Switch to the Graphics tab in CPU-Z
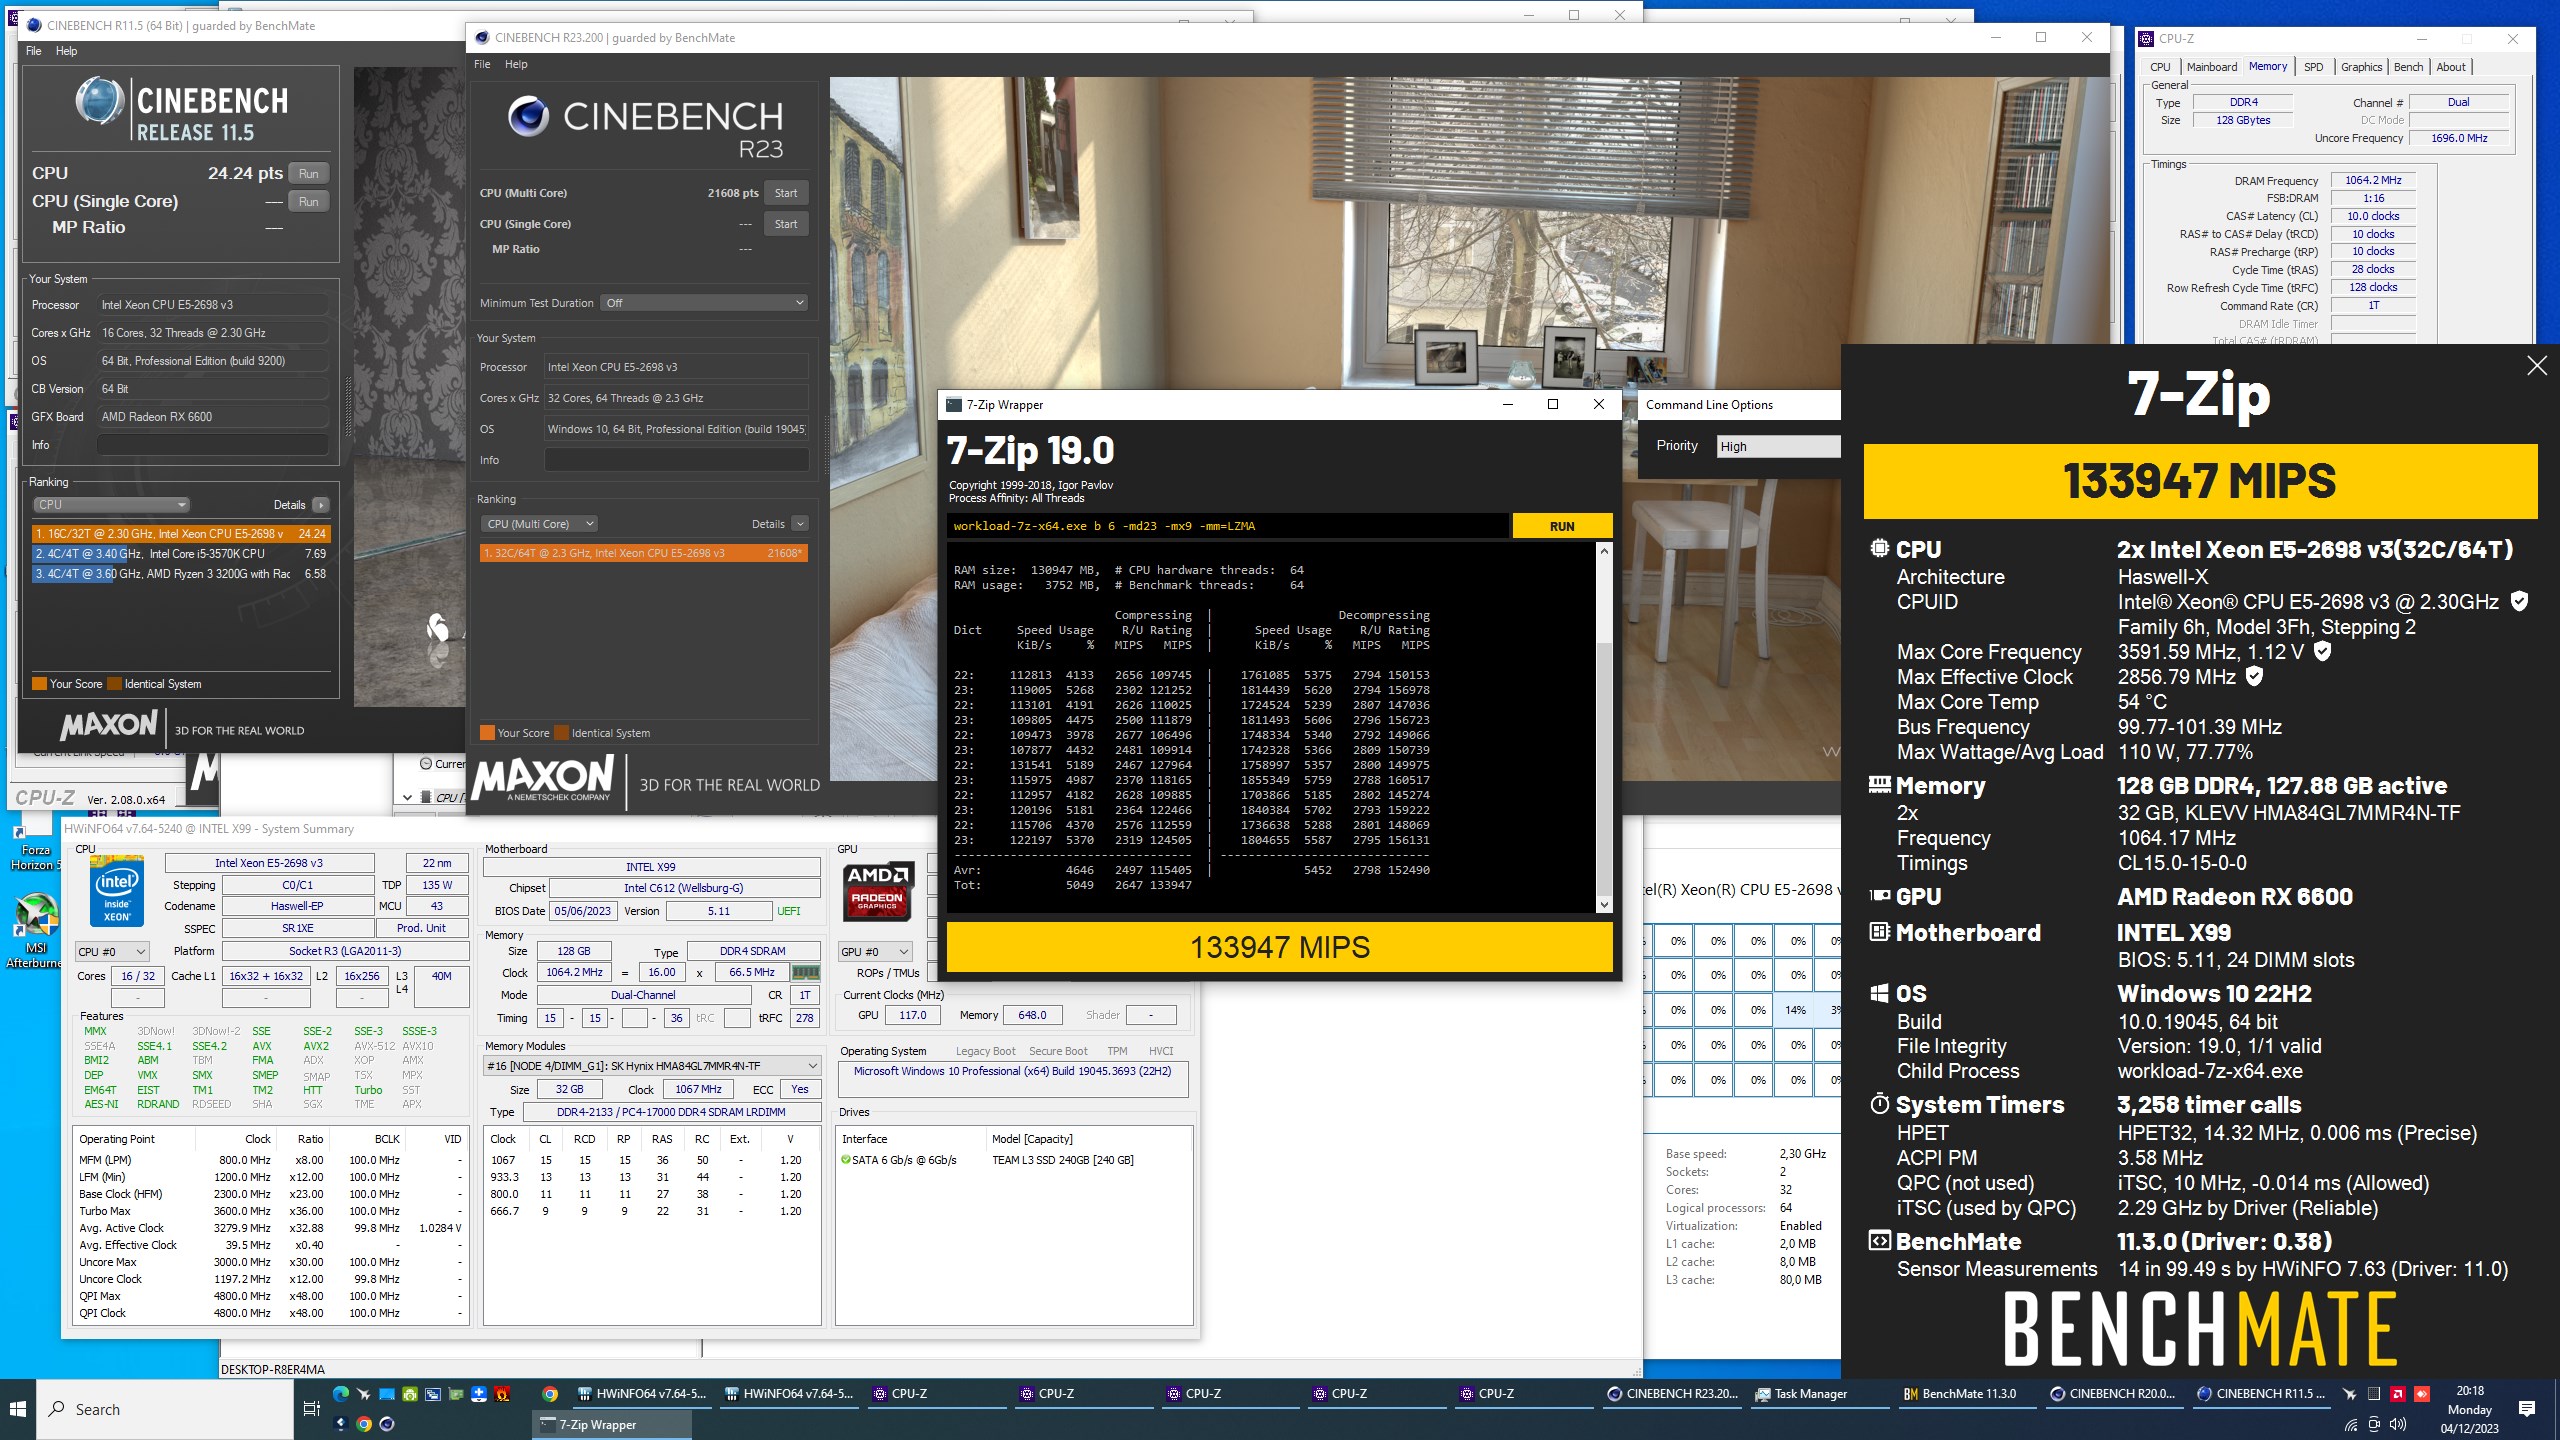Viewport: 2560px width, 1440px height. (x=2361, y=67)
